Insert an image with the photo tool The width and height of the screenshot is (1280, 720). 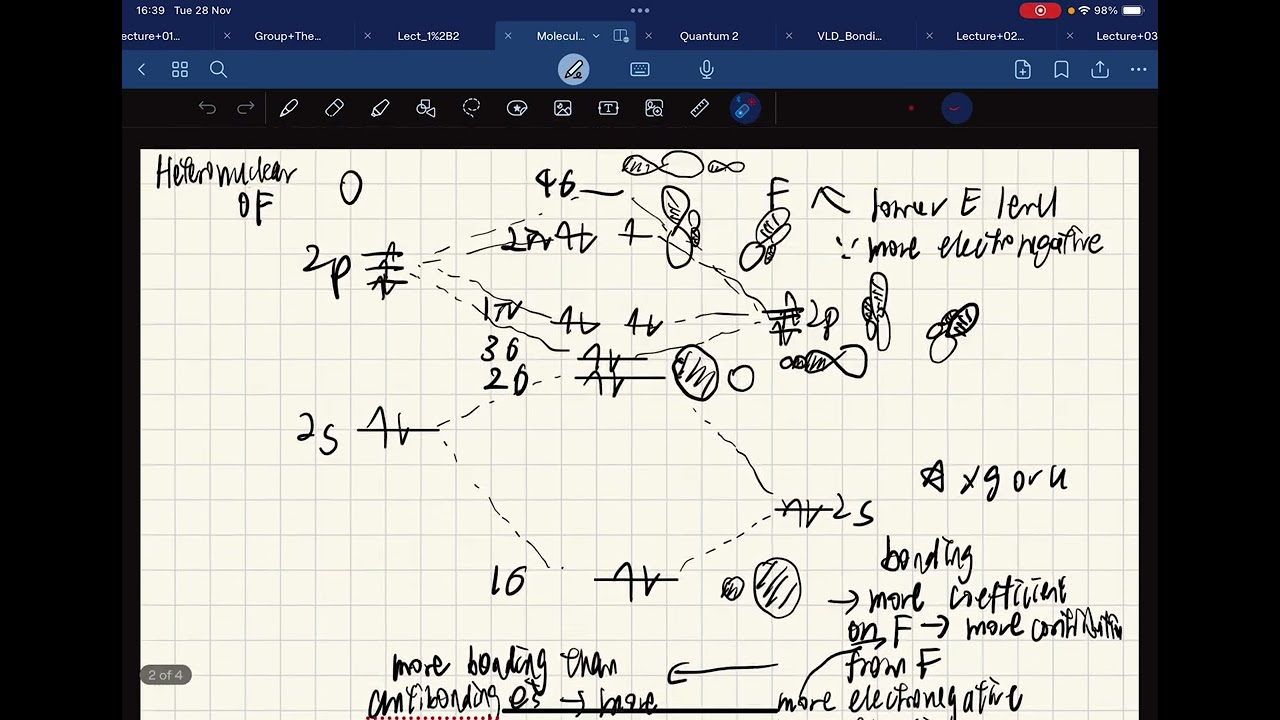click(x=563, y=108)
